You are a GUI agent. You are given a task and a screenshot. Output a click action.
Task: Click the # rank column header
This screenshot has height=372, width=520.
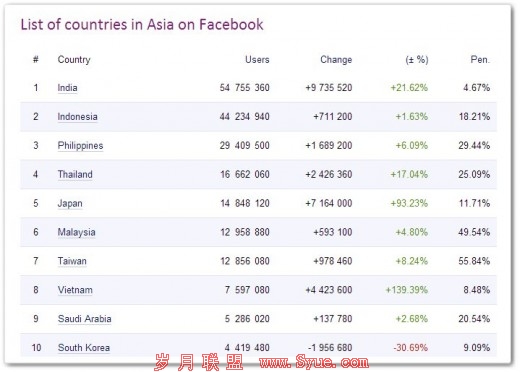click(x=36, y=60)
